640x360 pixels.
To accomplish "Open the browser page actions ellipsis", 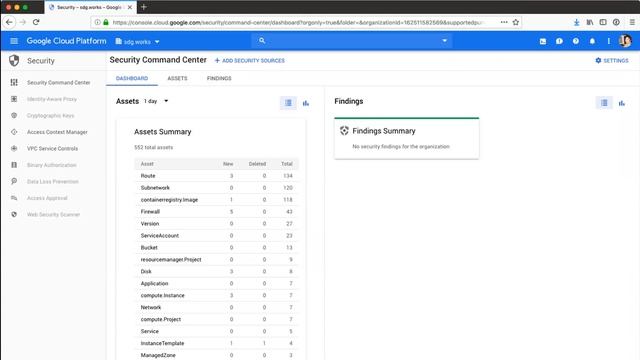I will click(504, 22).
